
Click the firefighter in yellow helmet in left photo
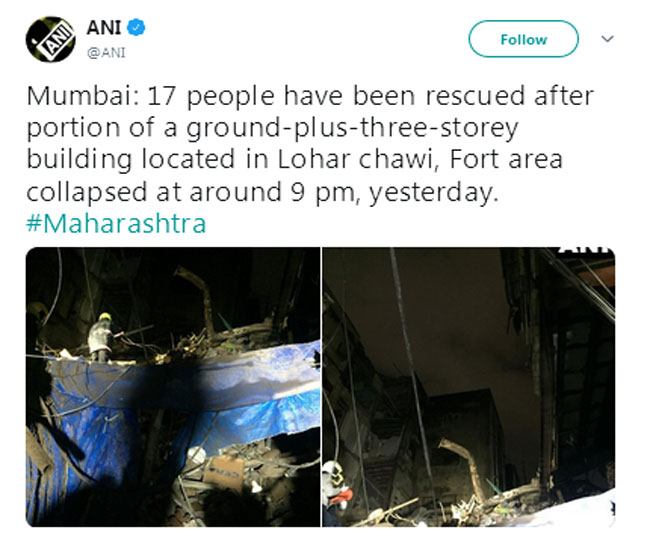click(x=101, y=337)
